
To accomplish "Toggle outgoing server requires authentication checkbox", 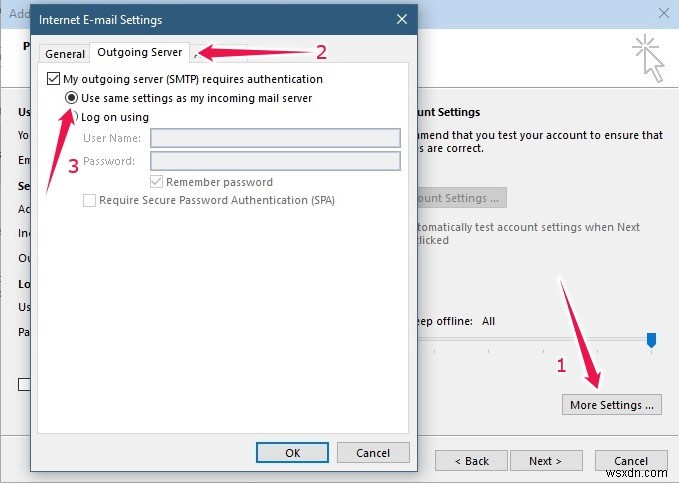I will (x=53, y=79).
